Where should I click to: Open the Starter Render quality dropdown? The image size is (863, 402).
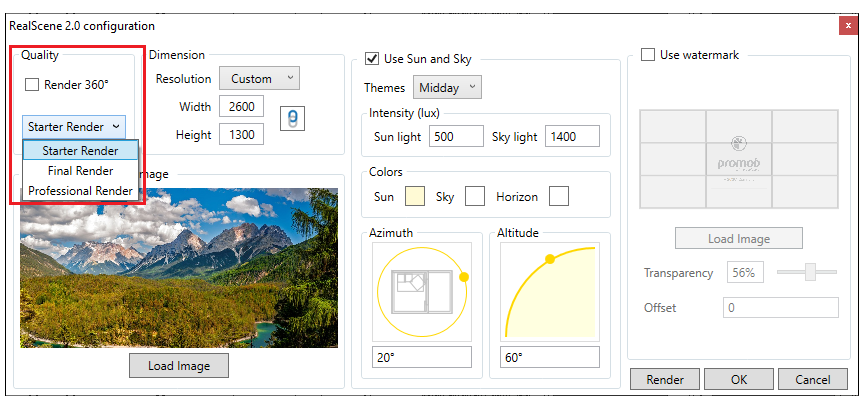click(x=74, y=127)
